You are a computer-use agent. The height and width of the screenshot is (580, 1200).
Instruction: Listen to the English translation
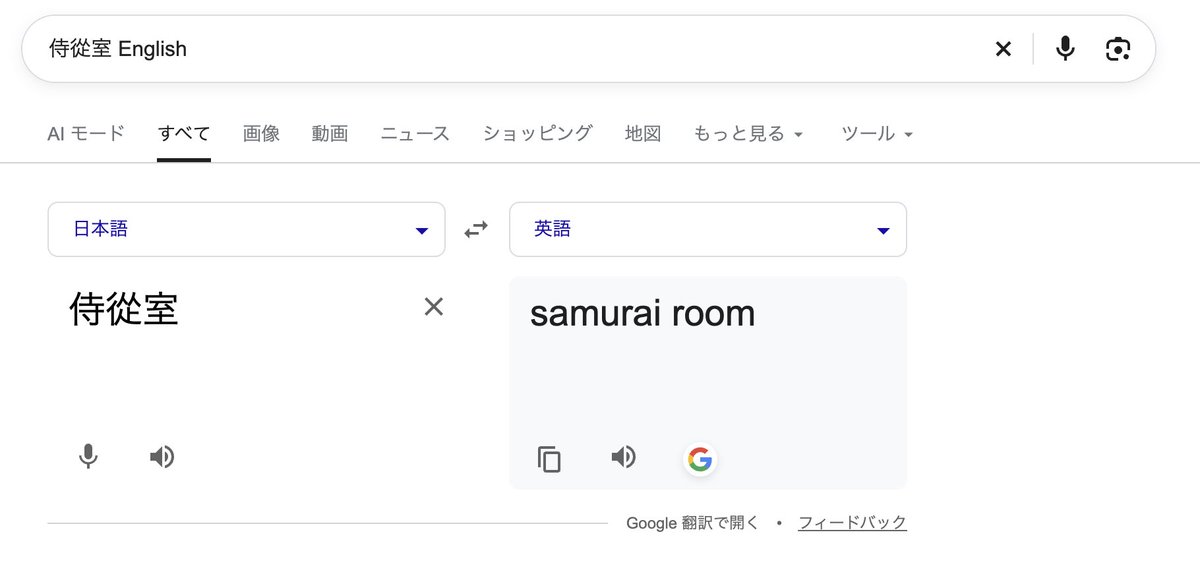[x=623, y=457]
